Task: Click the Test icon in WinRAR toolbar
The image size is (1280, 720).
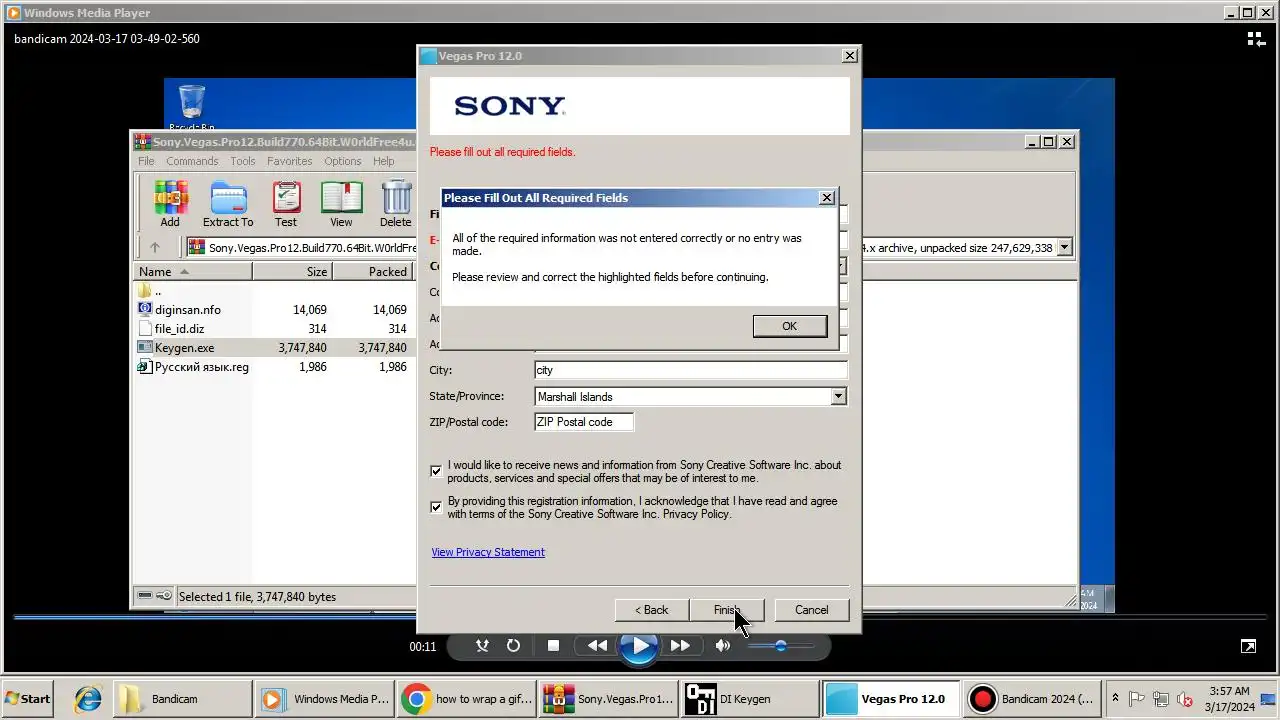Action: pos(286,203)
